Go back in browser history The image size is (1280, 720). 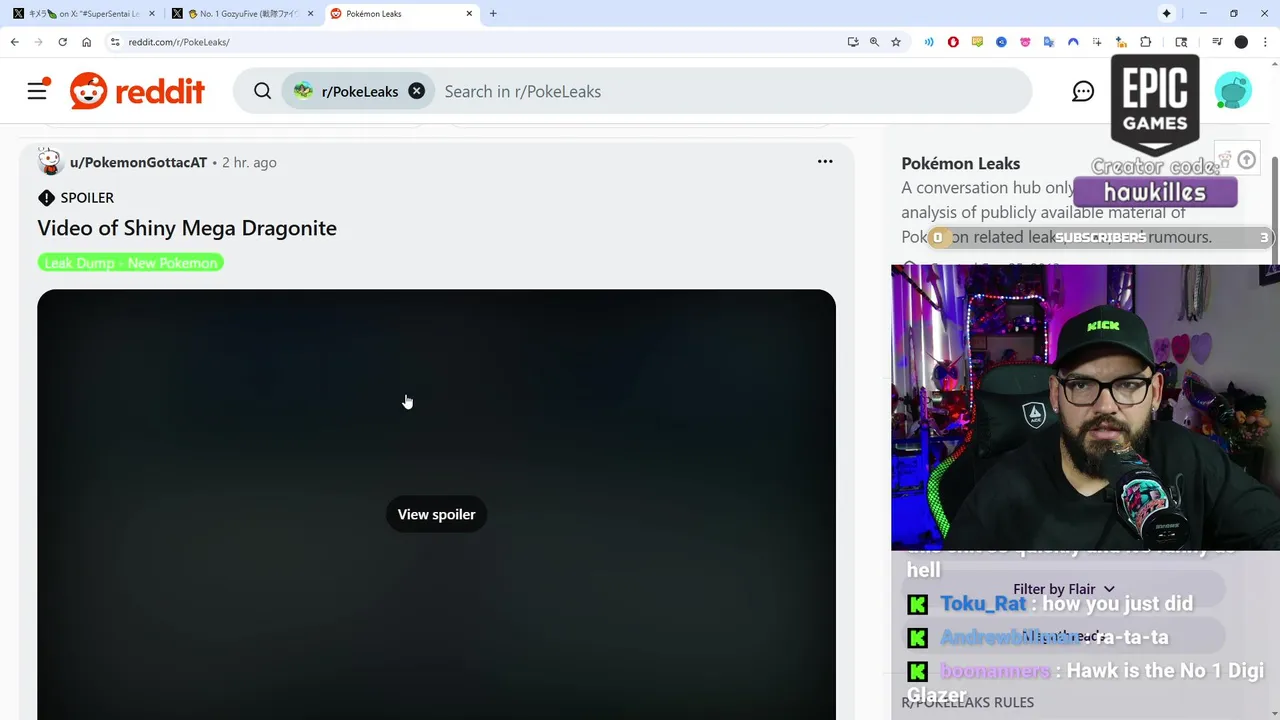pyautogui.click(x=14, y=42)
